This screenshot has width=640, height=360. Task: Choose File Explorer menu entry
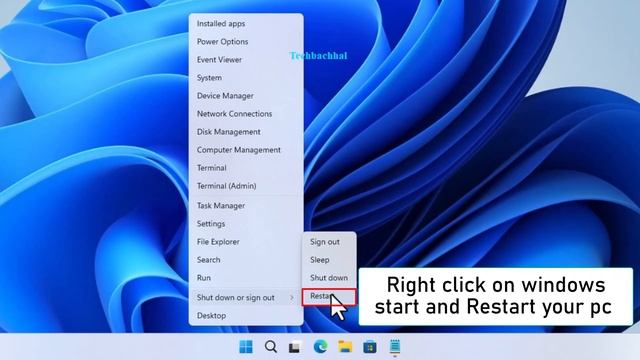[246, 242]
